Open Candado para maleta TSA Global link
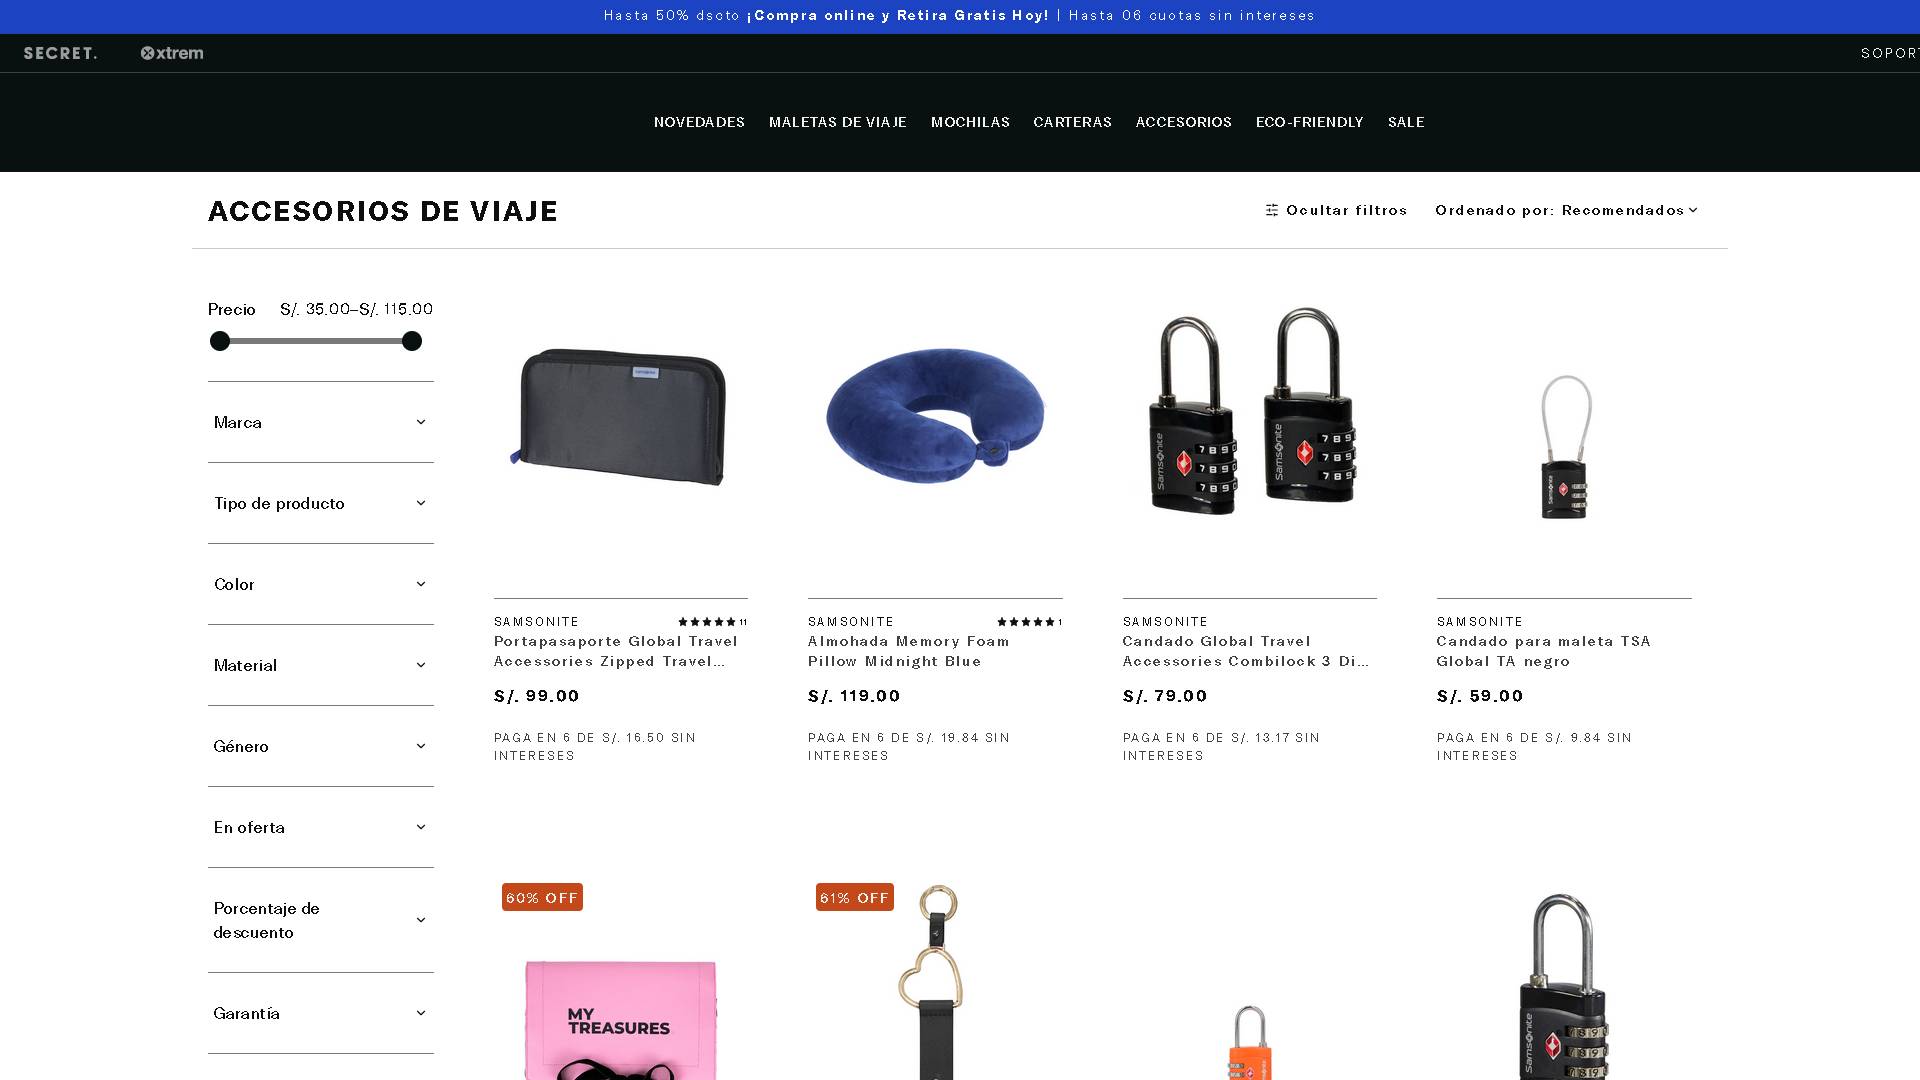Screen dimensions: 1920x1080 (1543, 651)
